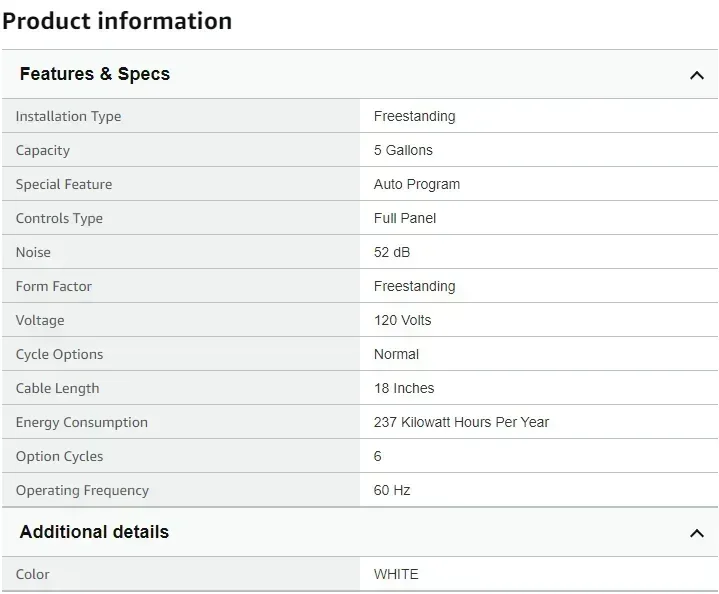Collapse the Additional details chevron

pyautogui.click(x=697, y=533)
